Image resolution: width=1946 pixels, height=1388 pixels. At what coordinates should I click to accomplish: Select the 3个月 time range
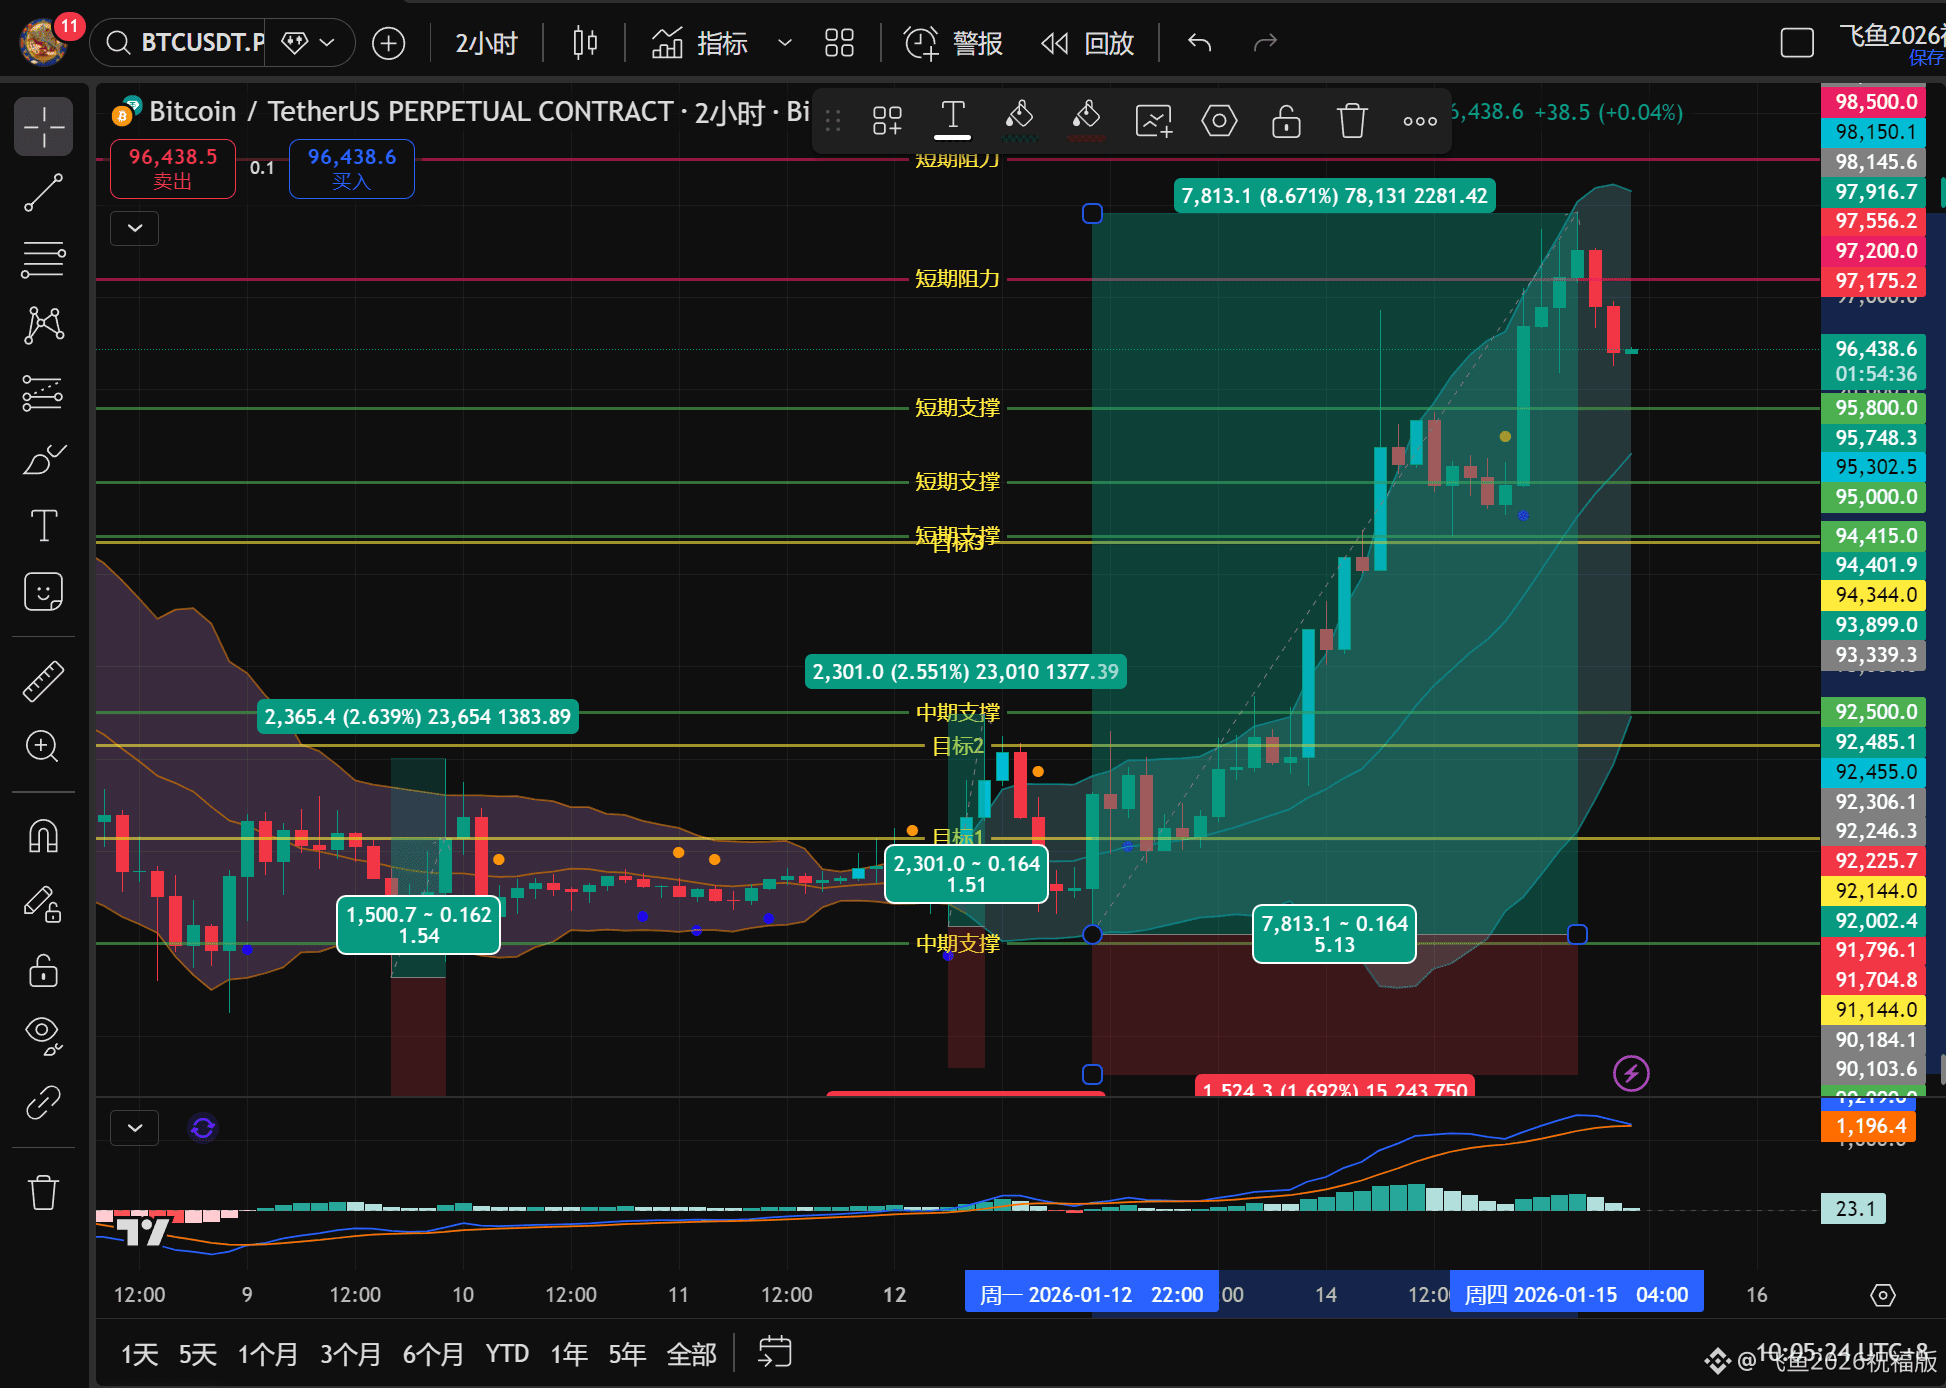click(x=350, y=1354)
